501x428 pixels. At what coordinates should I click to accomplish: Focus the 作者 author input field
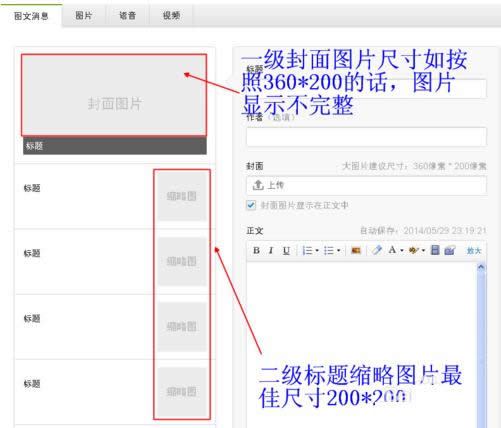pos(366,137)
